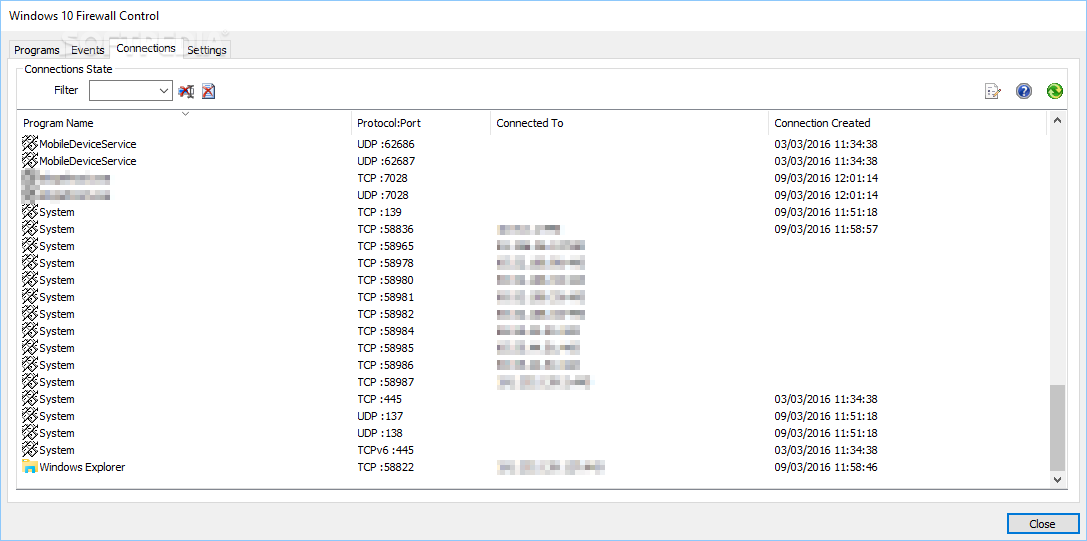Click the TCP :139 port cell
Screen dimensions: 1087x541
[x=379, y=212]
